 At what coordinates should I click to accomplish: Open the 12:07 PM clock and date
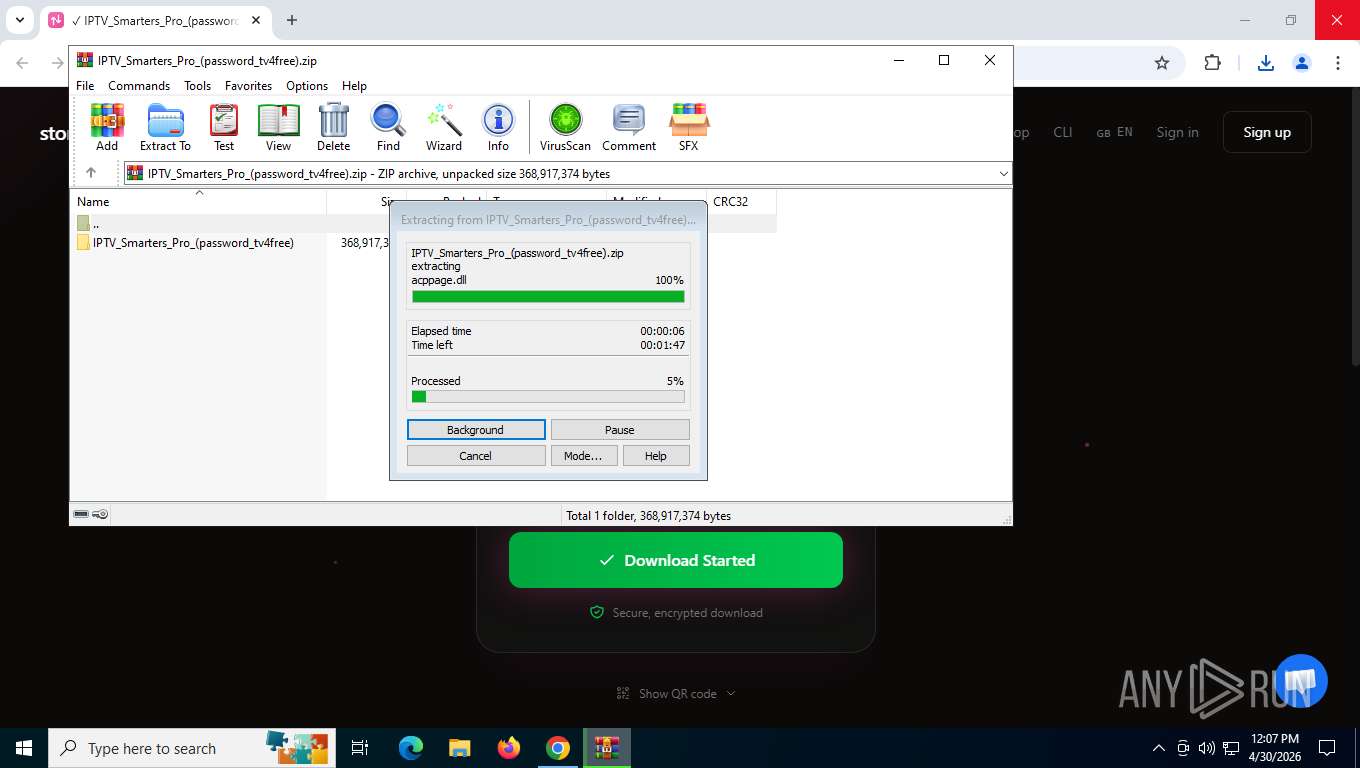(1274, 748)
